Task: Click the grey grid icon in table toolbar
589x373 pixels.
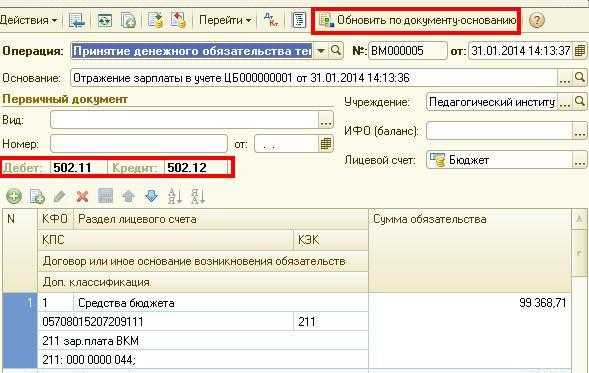Action: point(105,196)
